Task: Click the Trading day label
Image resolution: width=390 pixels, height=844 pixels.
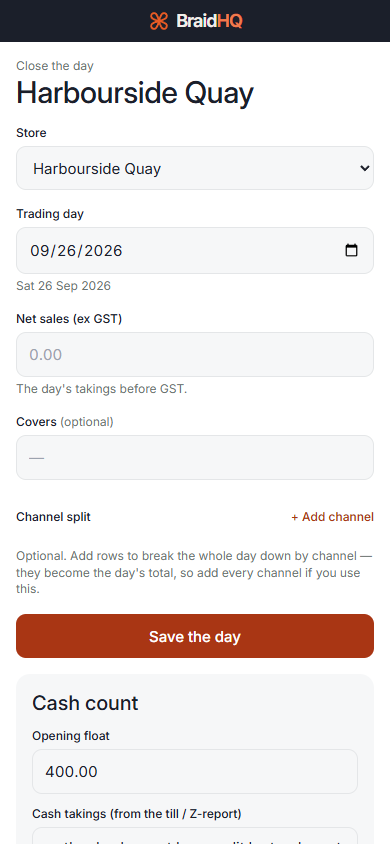Action: (50, 214)
